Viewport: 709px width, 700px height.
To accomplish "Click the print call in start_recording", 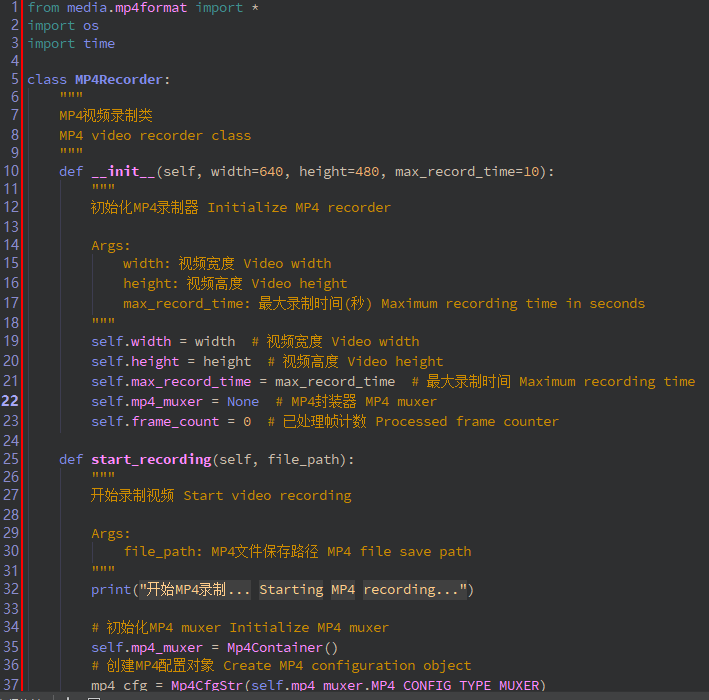I will [x=111, y=589].
